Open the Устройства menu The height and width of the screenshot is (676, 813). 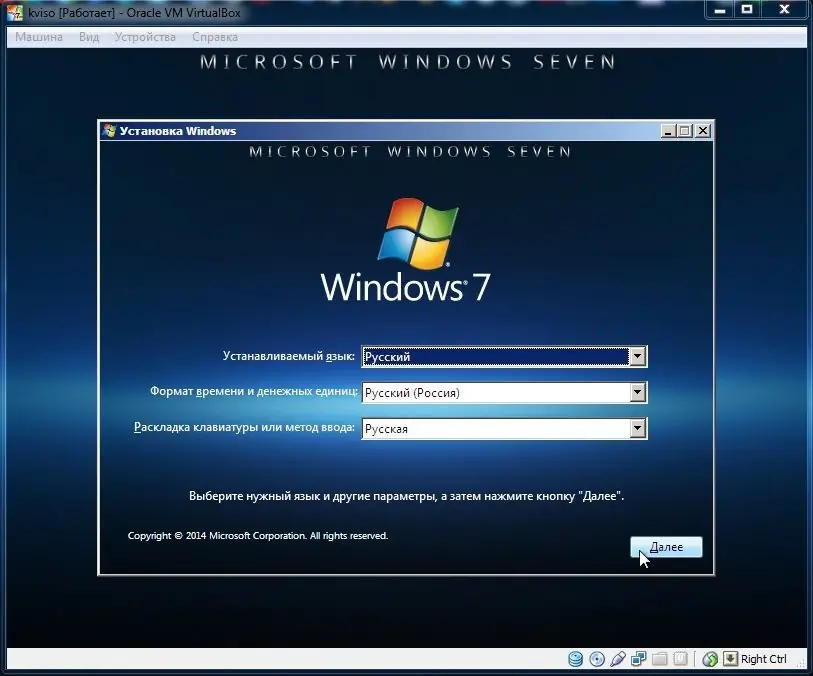point(145,36)
